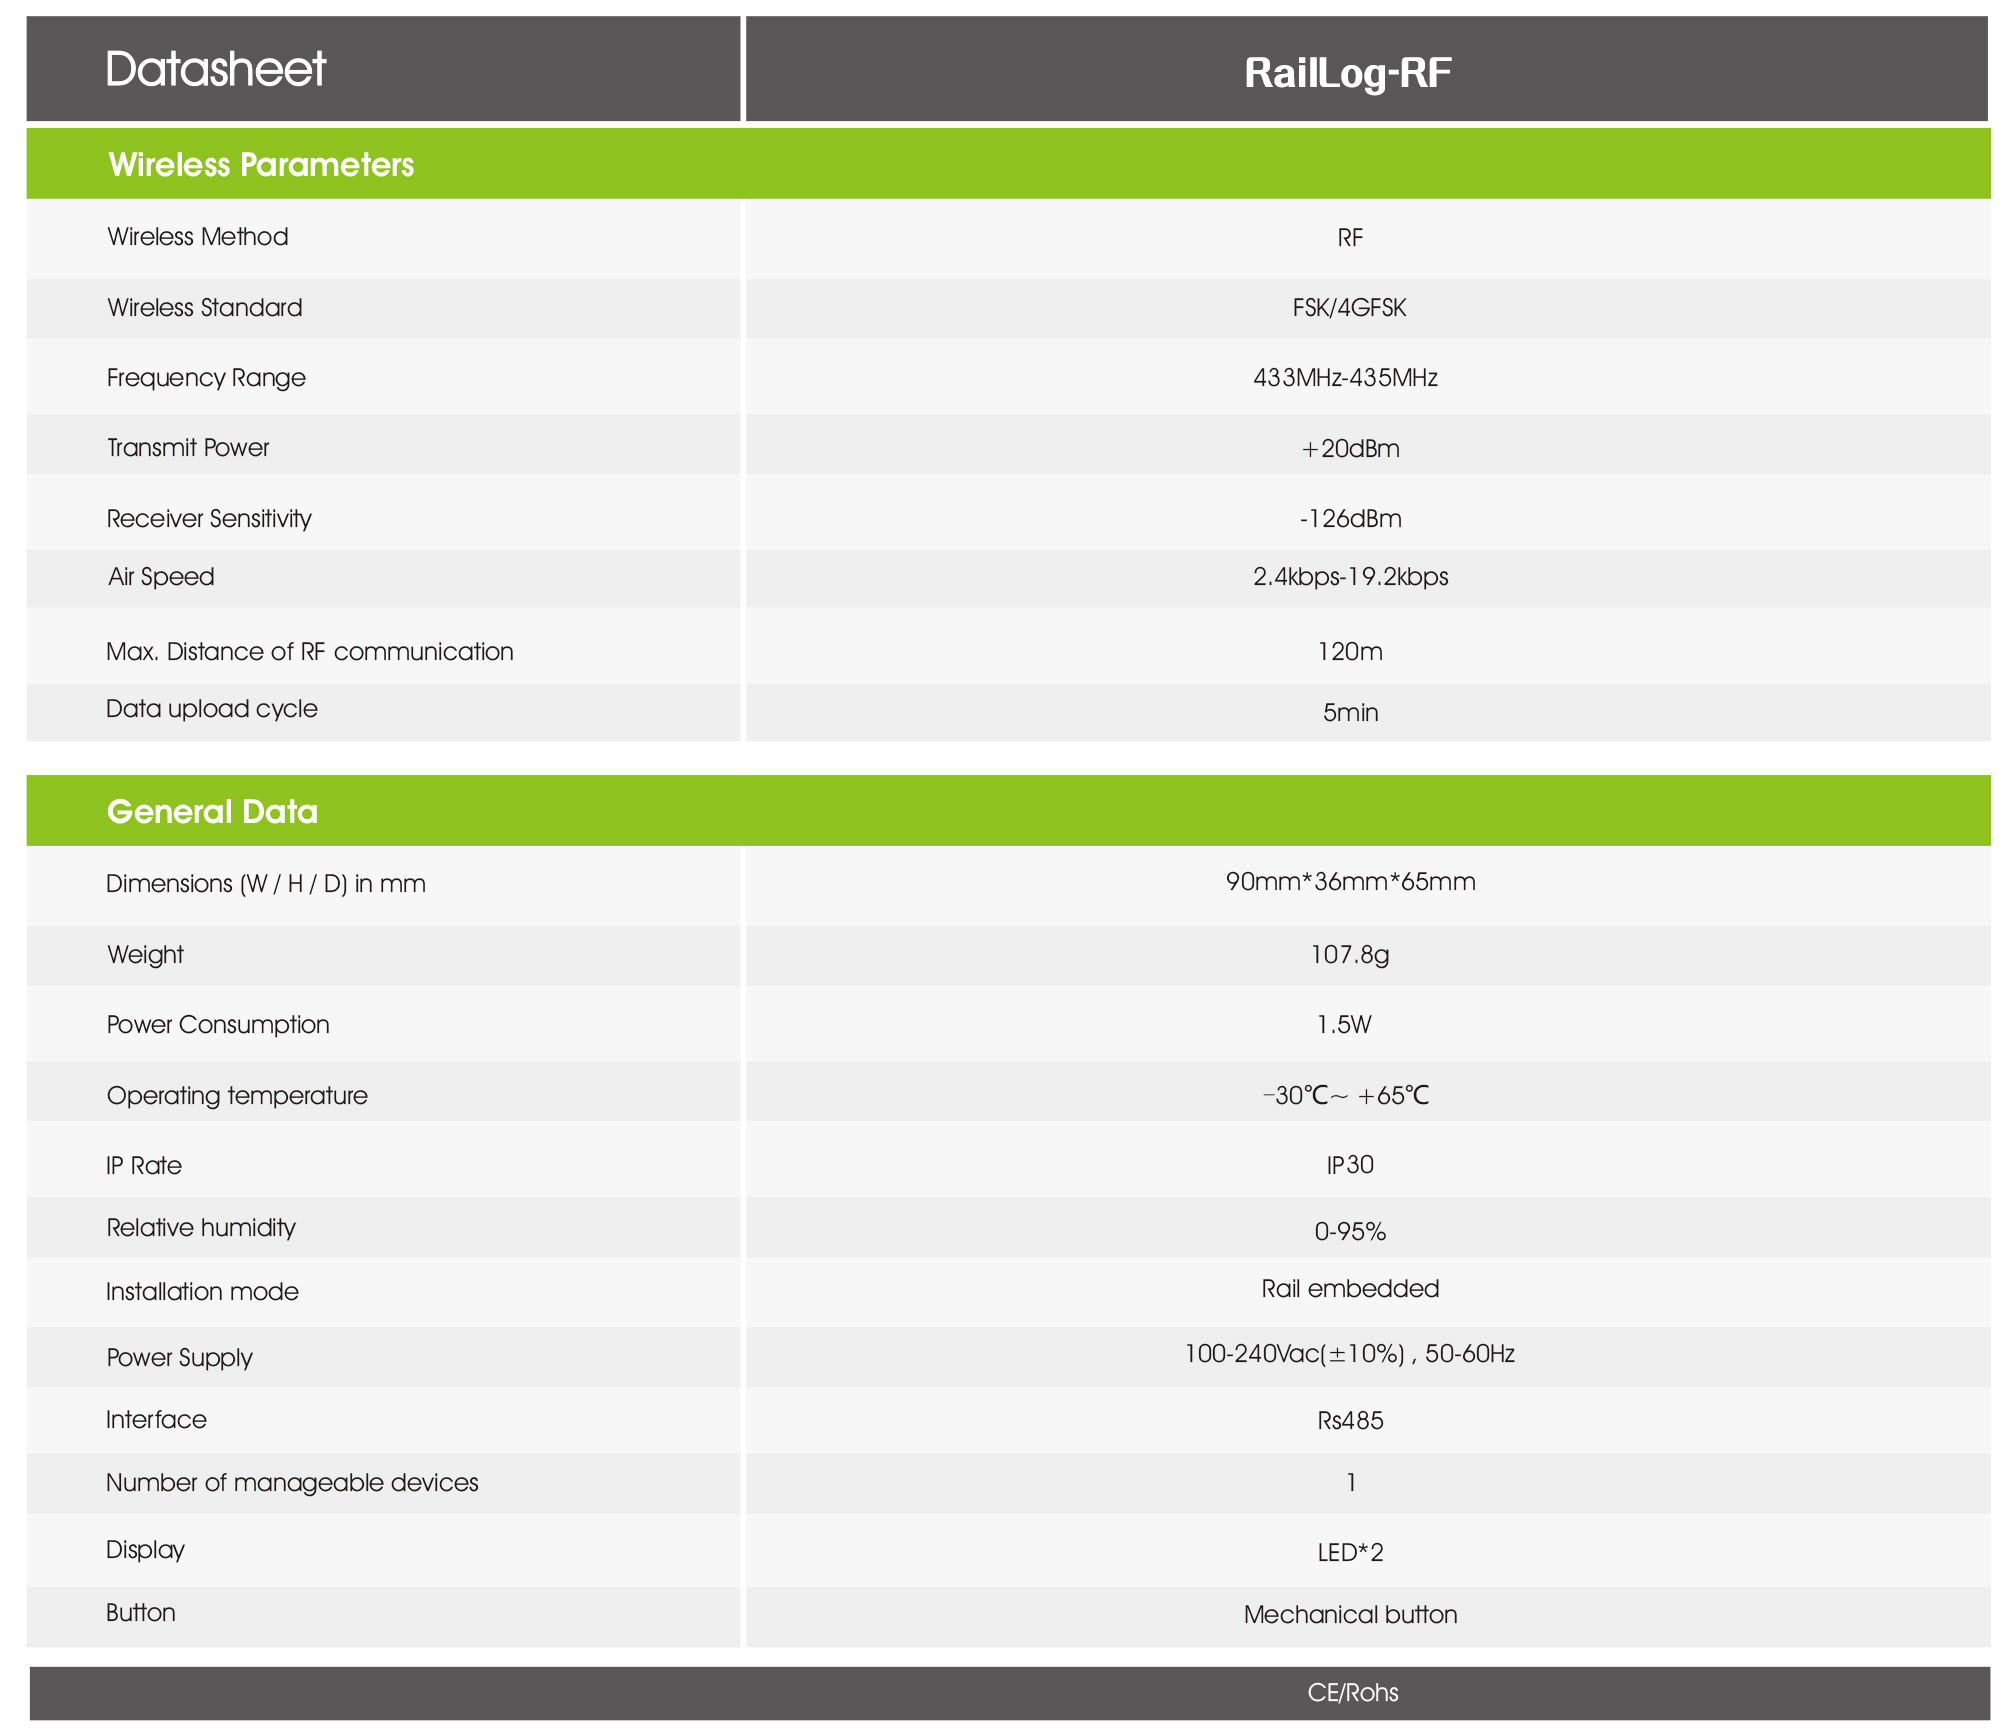This screenshot has height=1734, width=2011.
Task: Select the -126dBm receiver sensitivity value
Action: 1350,519
